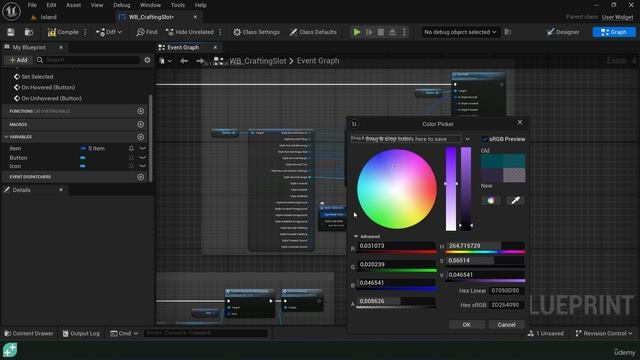640x360 pixels.
Task: Click the advance frame playback icon
Action: [x=369, y=32]
